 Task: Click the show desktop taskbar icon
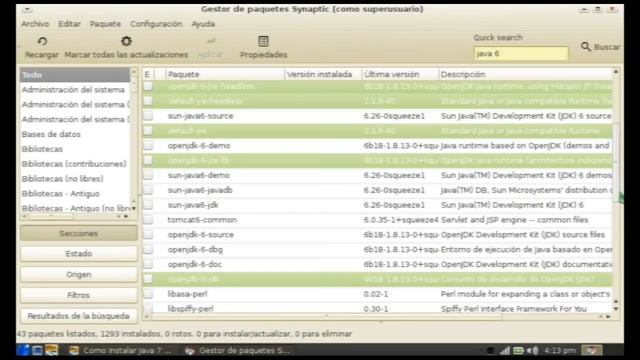pyautogui.click(x=37, y=350)
